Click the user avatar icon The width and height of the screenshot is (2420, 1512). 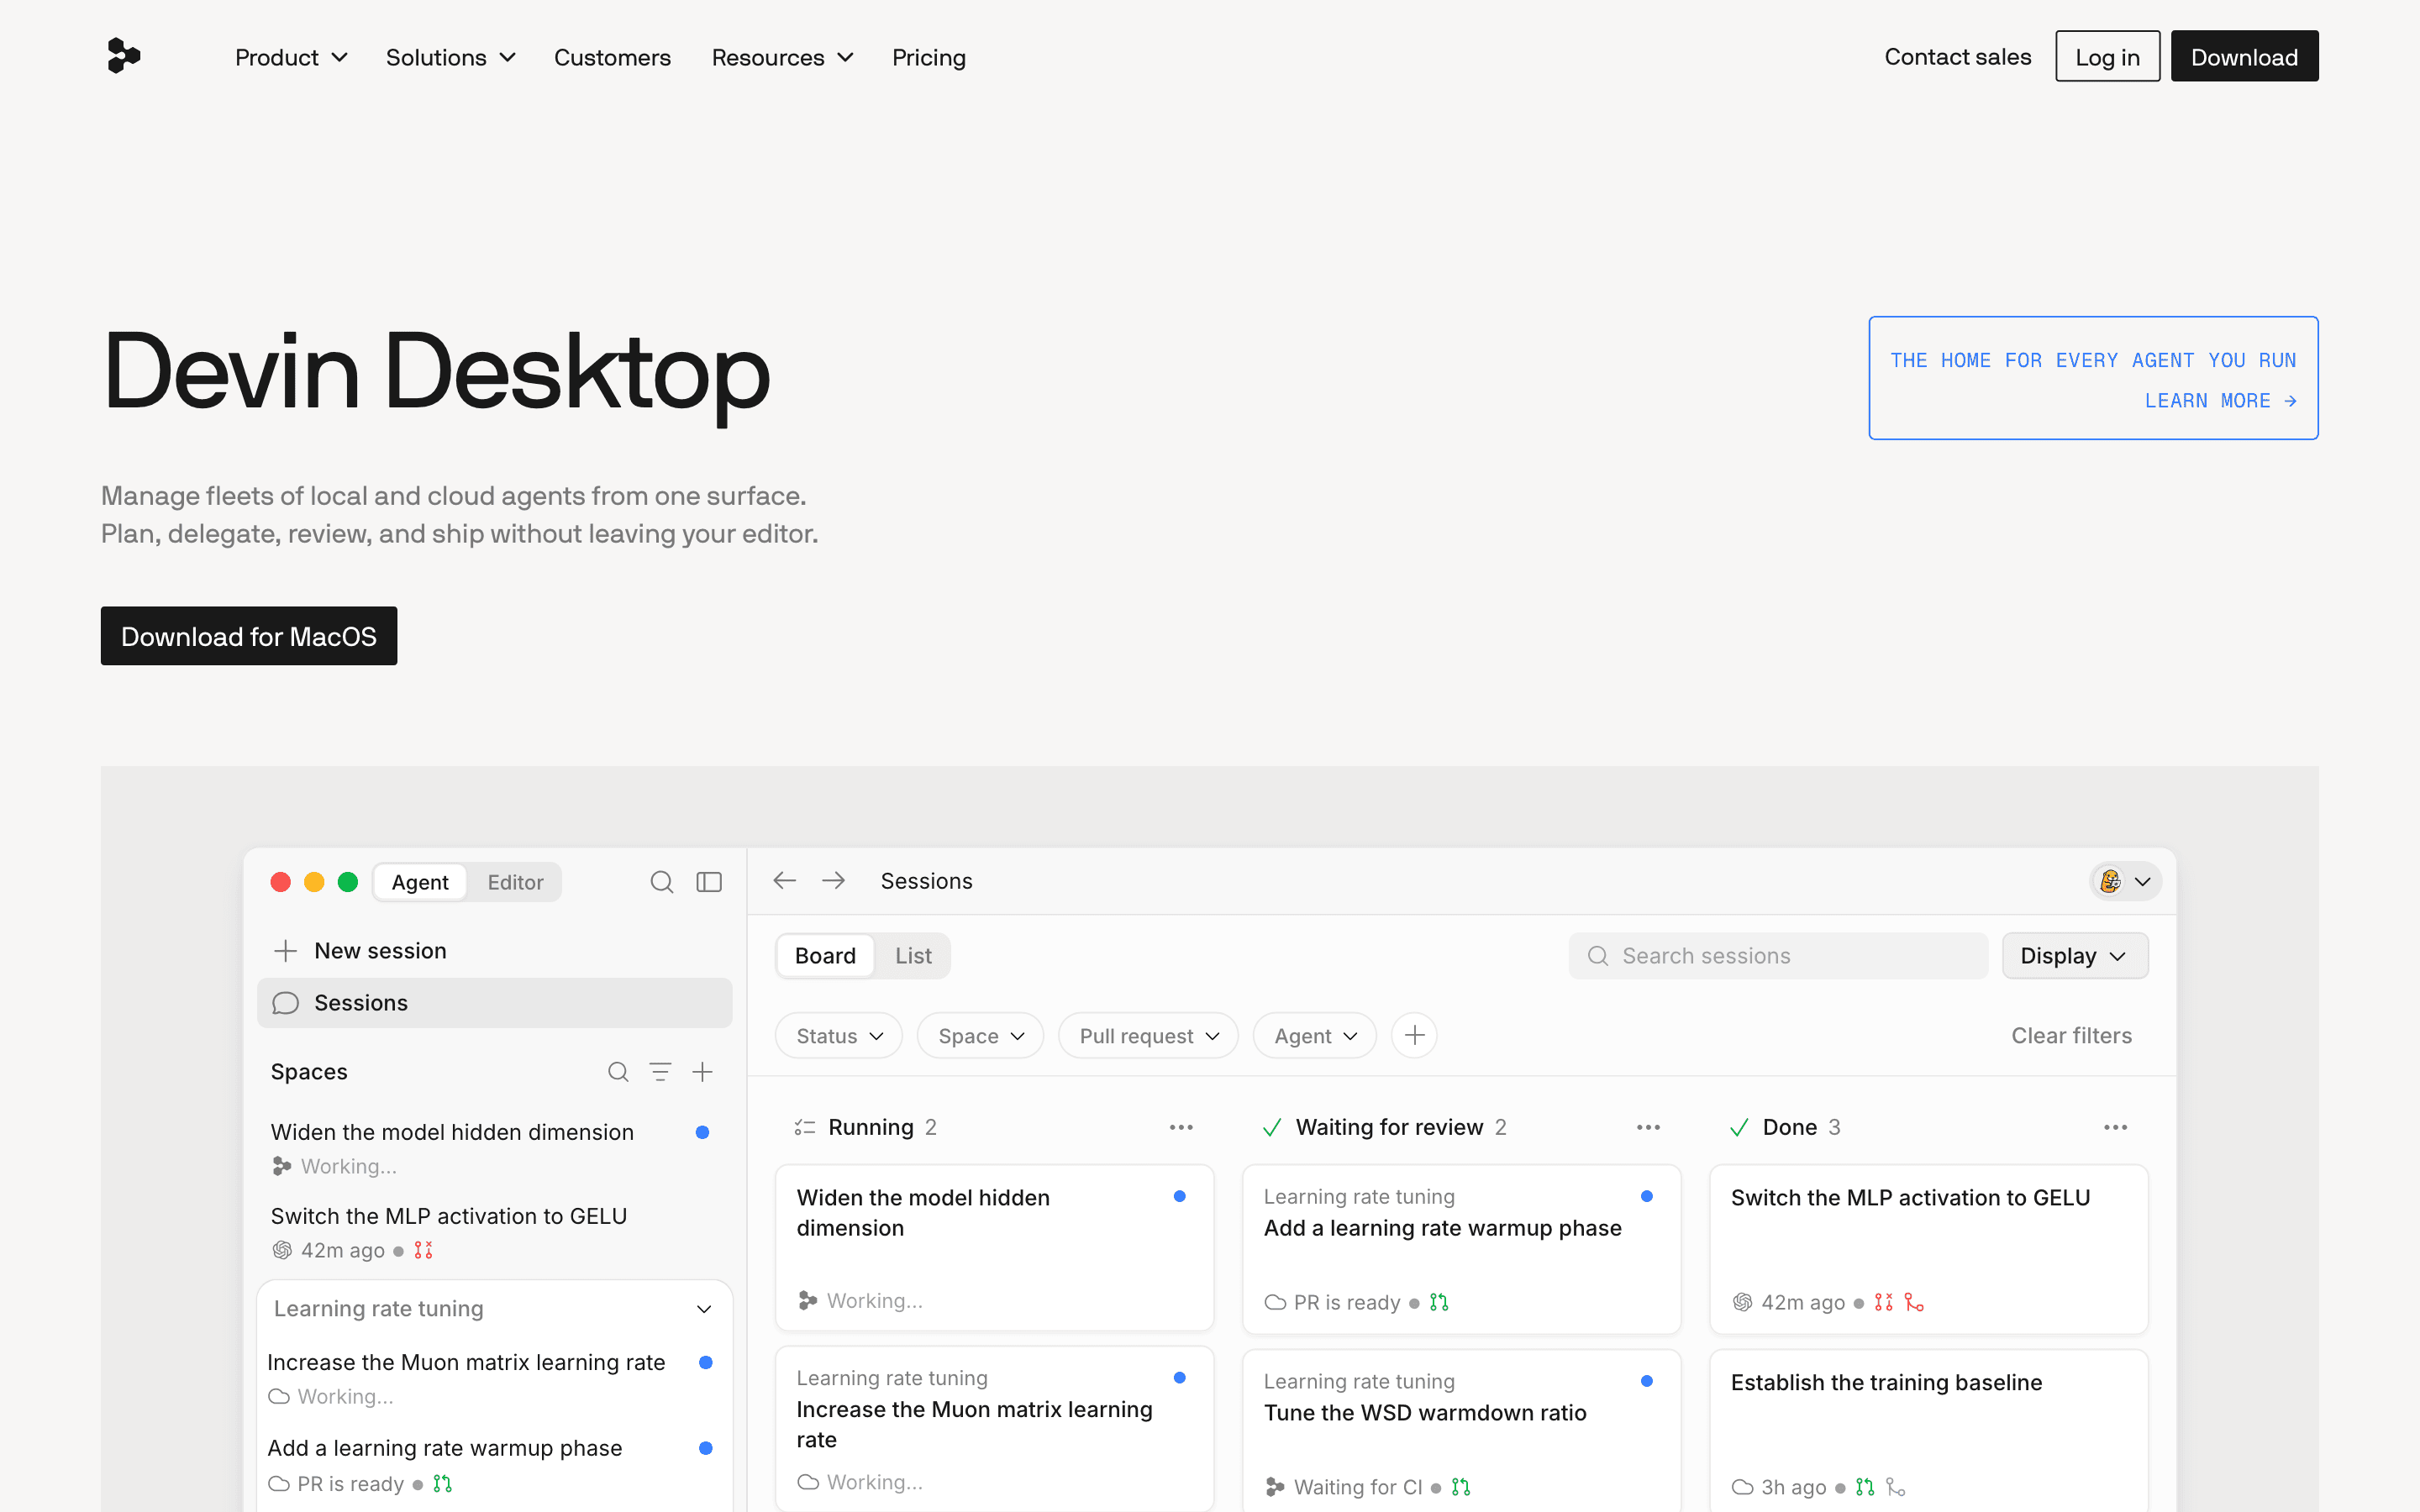pos(2111,881)
